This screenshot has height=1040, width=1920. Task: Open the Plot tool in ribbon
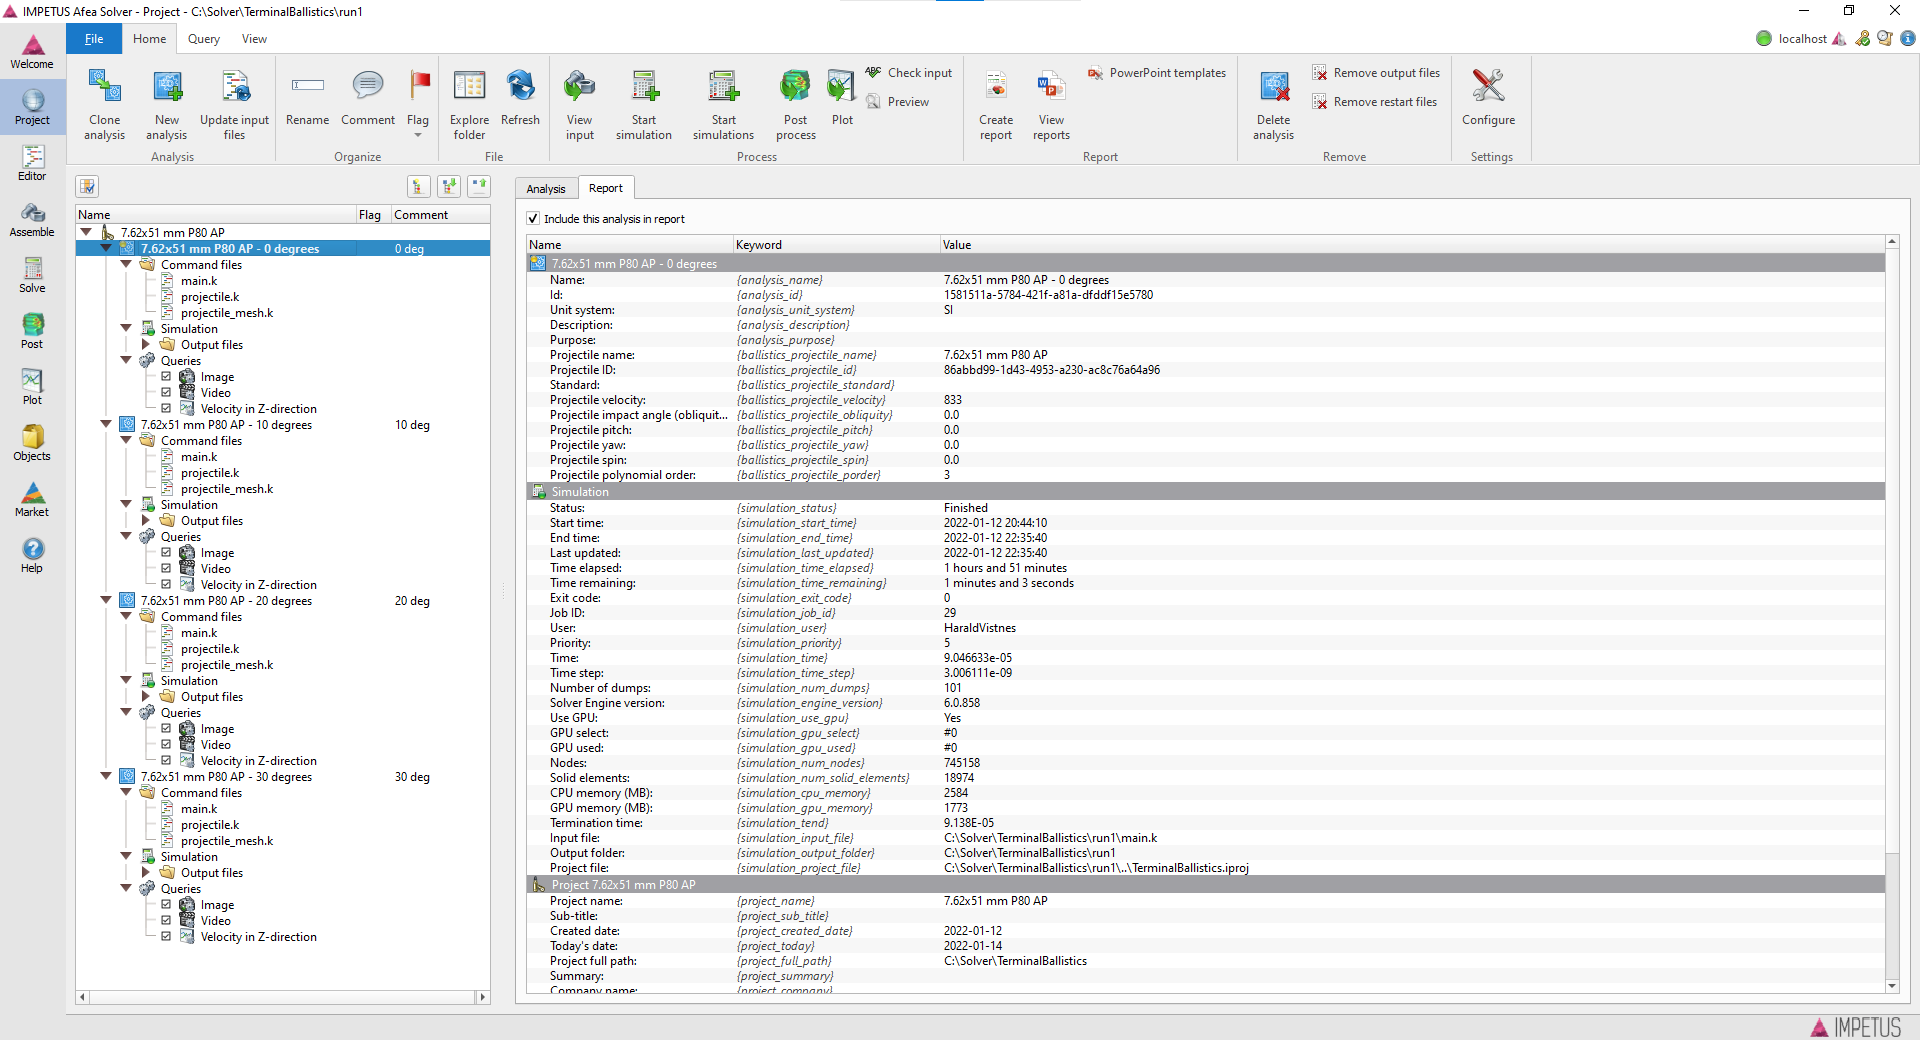click(843, 98)
